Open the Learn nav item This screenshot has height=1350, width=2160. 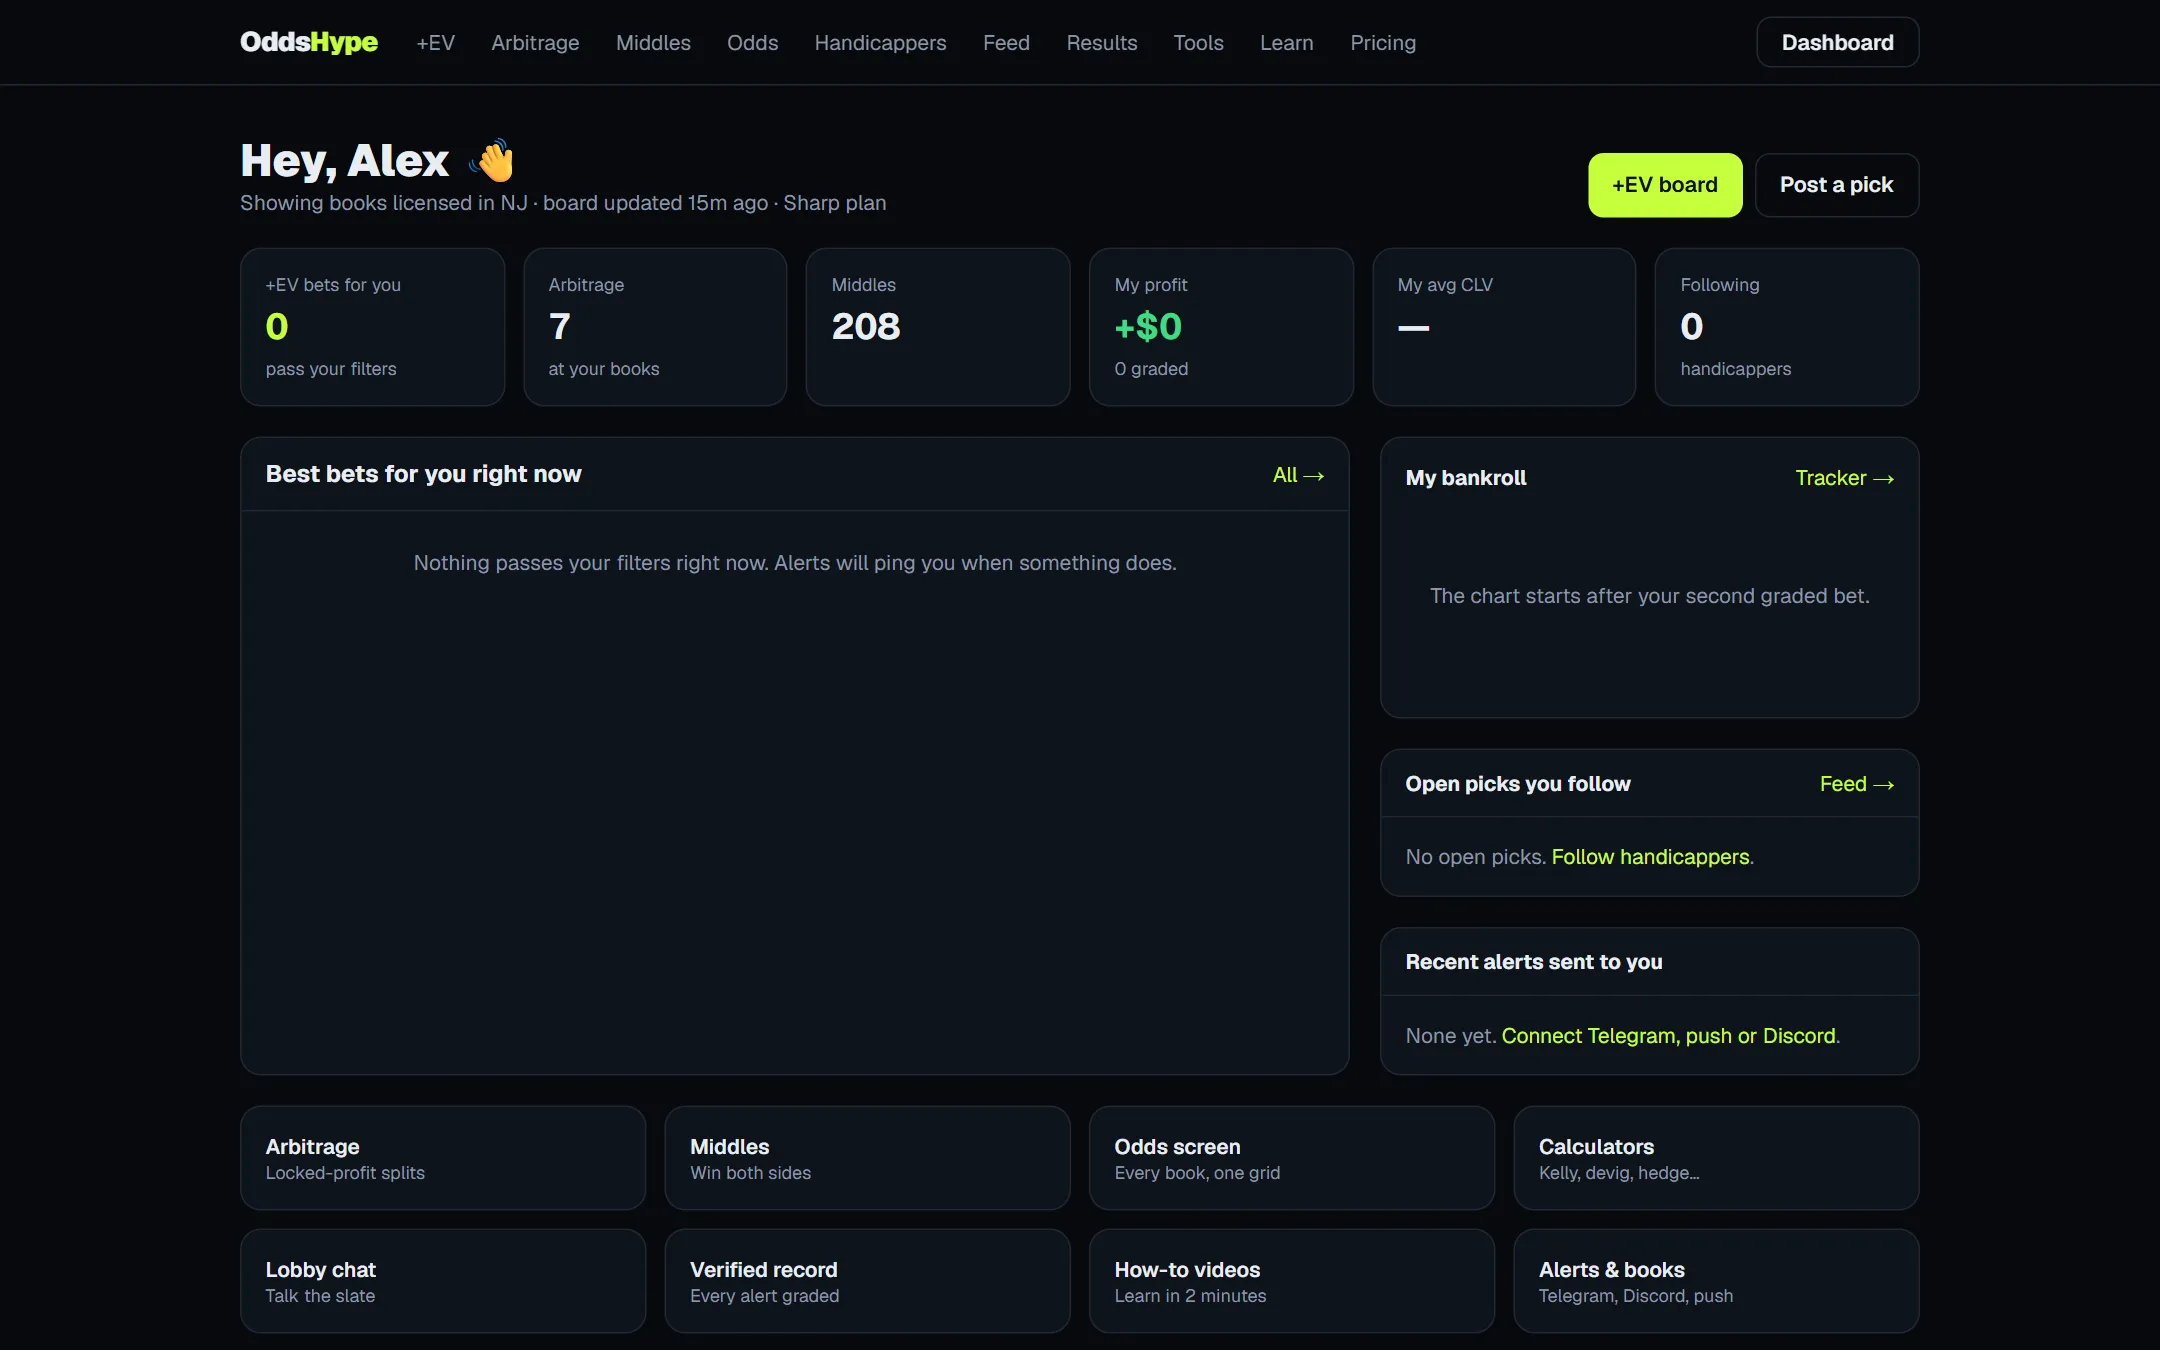click(x=1286, y=43)
